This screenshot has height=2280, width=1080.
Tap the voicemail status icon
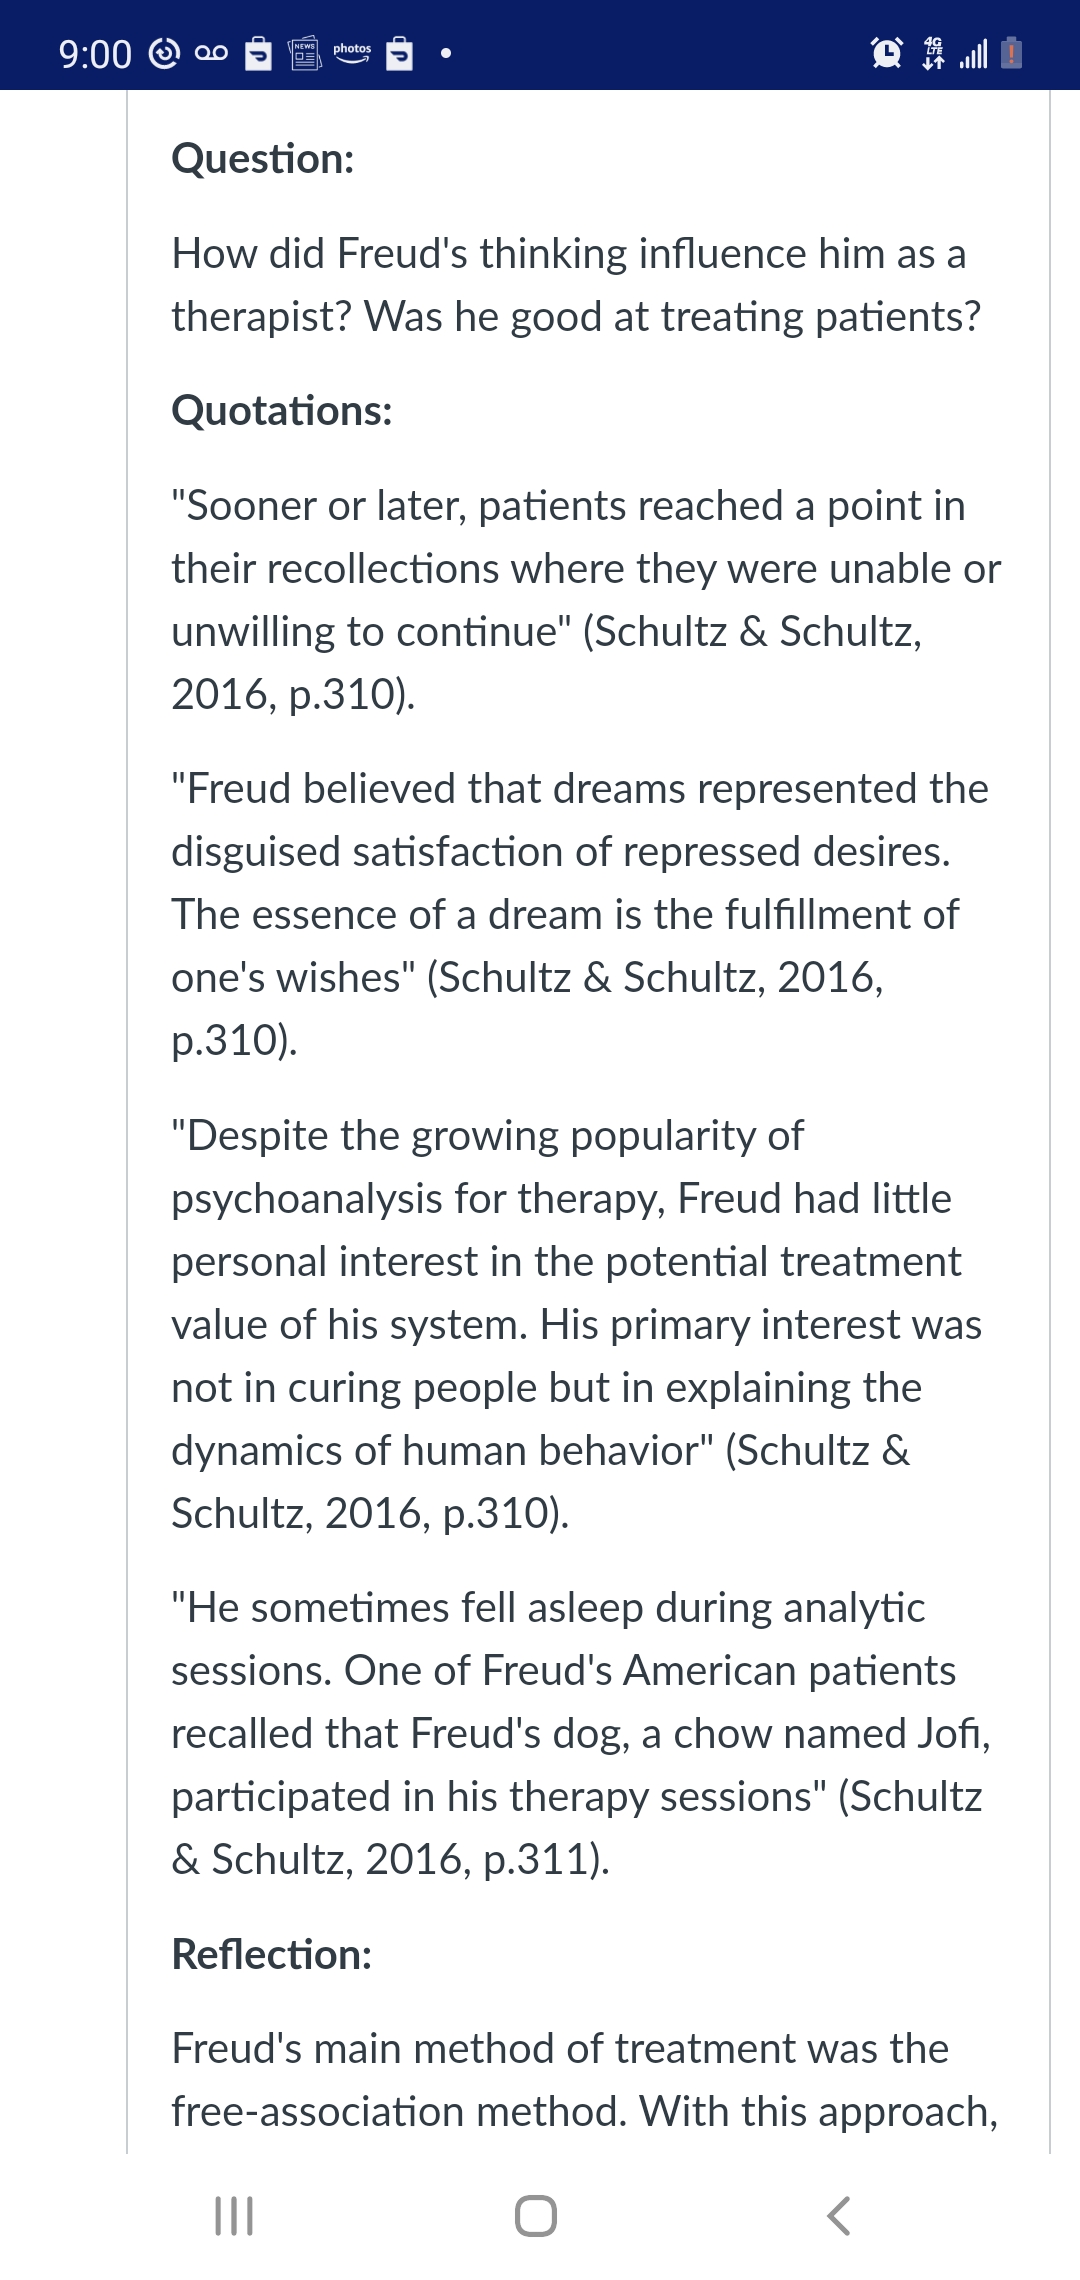point(211,53)
